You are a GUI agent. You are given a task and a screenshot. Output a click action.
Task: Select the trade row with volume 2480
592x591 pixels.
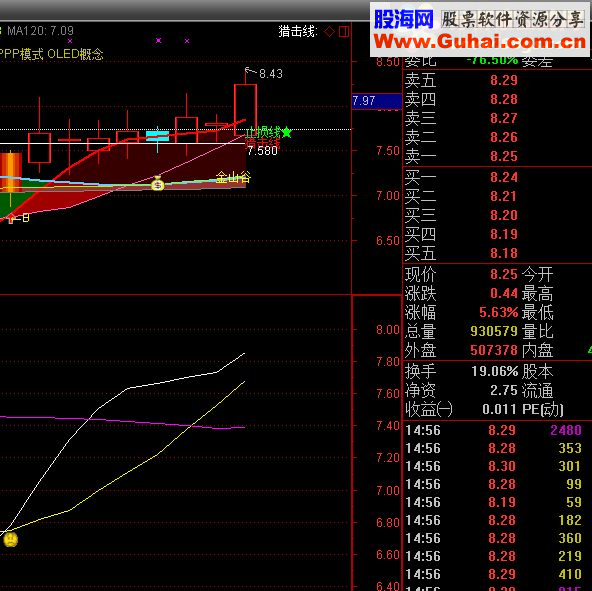tap(498, 430)
